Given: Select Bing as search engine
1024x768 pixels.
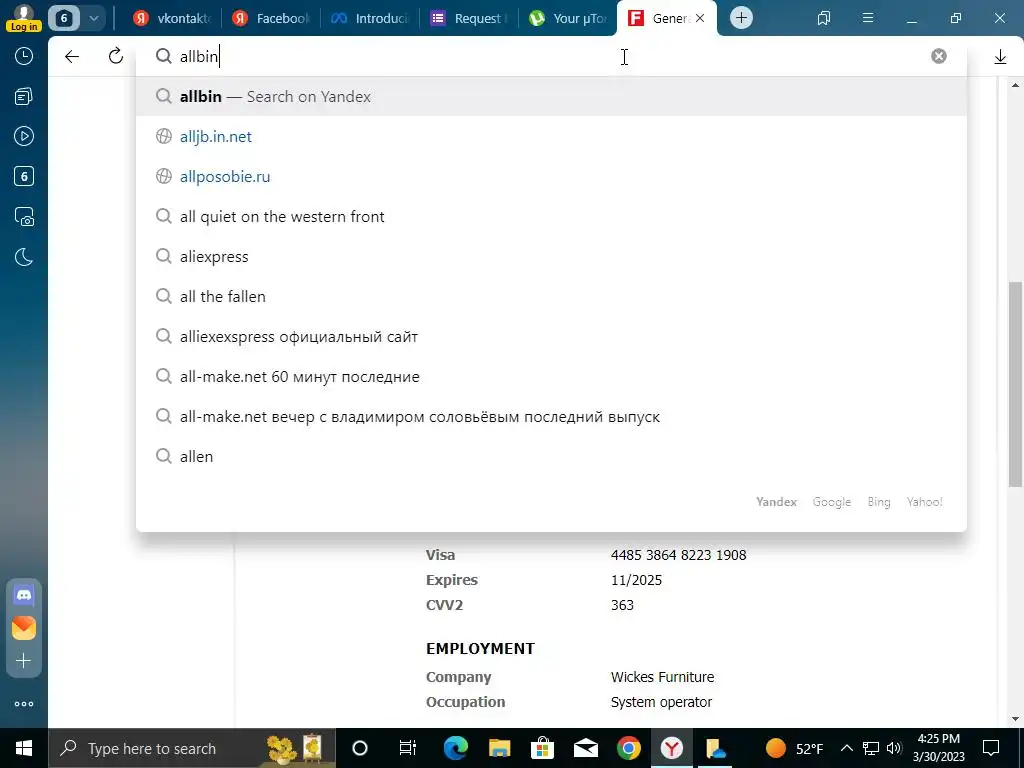Looking at the screenshot, I should point(878,502).
